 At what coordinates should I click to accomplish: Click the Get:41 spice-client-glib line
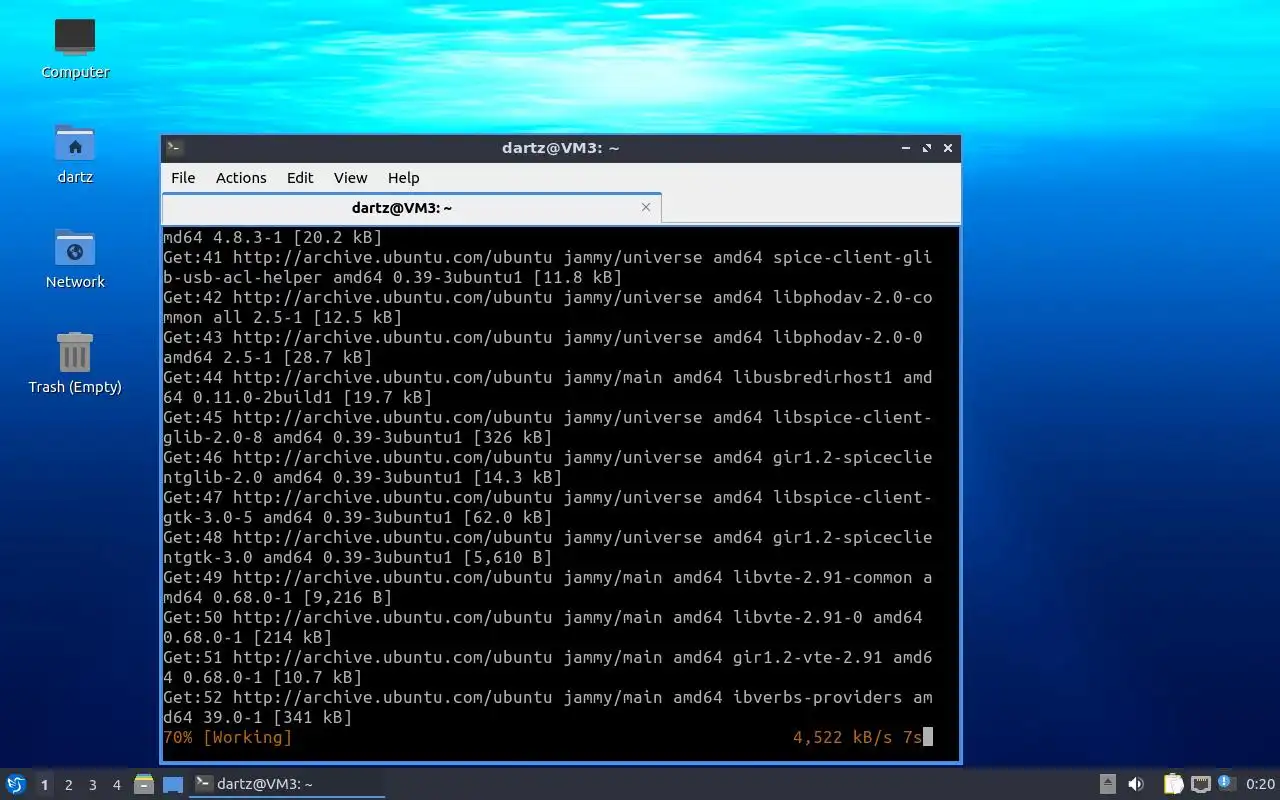pyautogui.click(x=548, y=267)
